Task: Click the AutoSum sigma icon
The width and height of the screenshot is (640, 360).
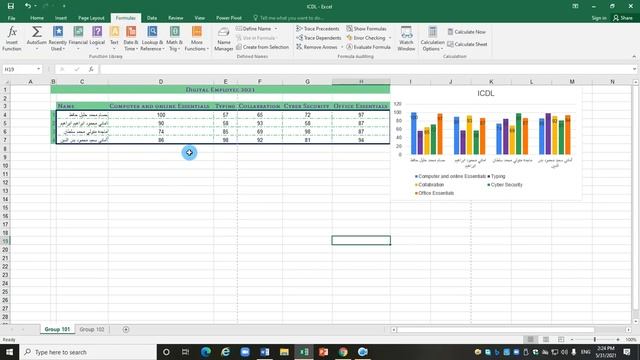Action: 37,32
